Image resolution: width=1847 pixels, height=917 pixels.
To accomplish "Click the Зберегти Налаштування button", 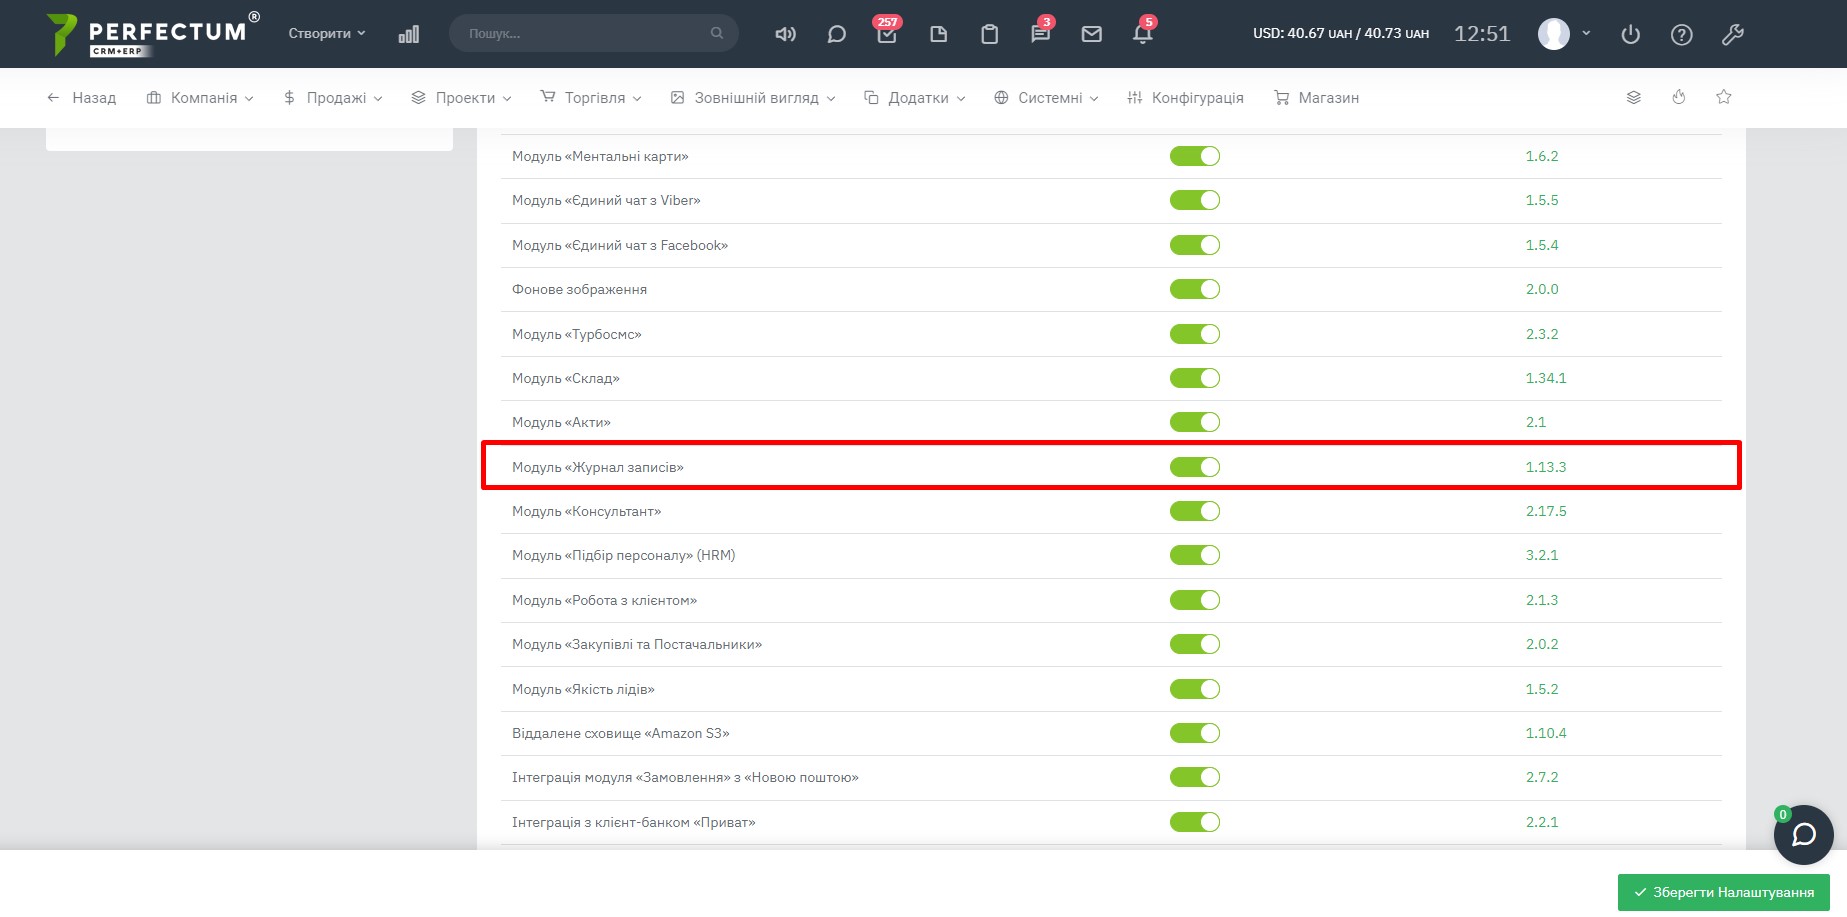I will (1723, 892).
